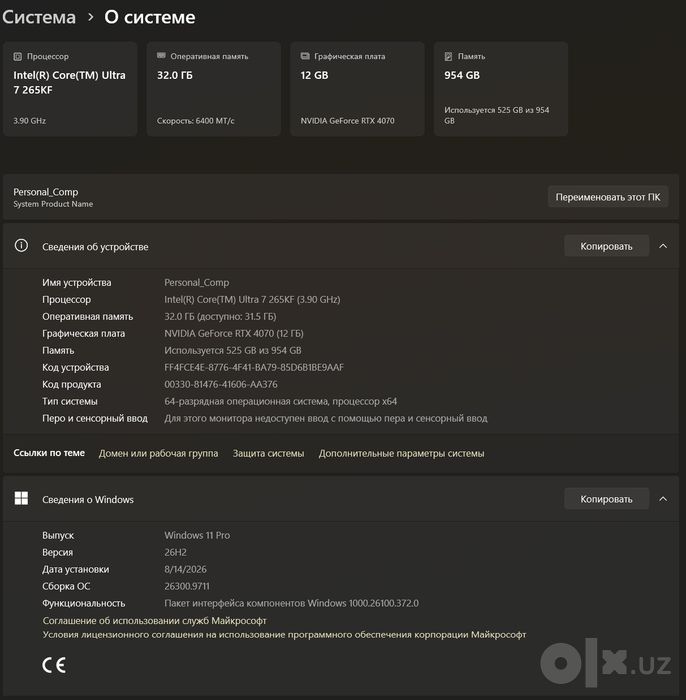Click the info icon beside Сведения об устройстве
Screen dimensions: 686x700
click(x=21, y=246)
